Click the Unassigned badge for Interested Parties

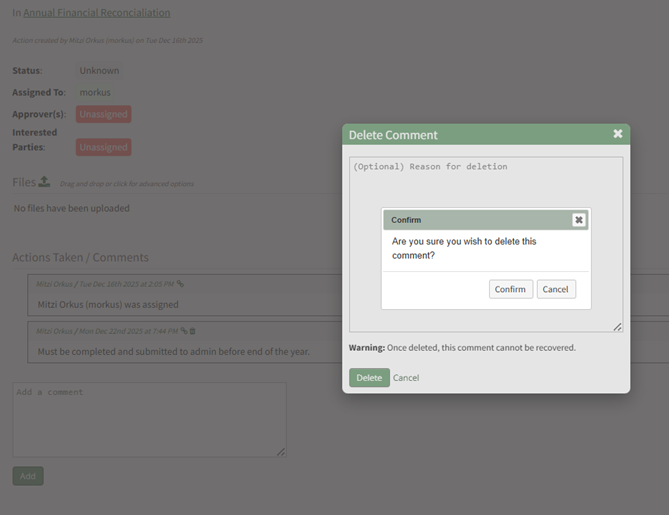pyautogui.click(x=104, y=147)
